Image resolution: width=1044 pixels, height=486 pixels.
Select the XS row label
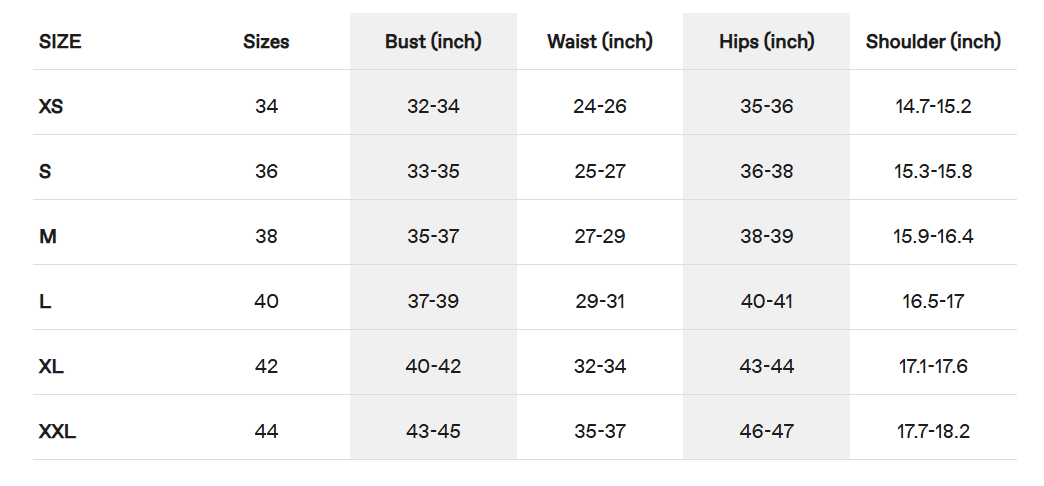(x=51, y=106)
